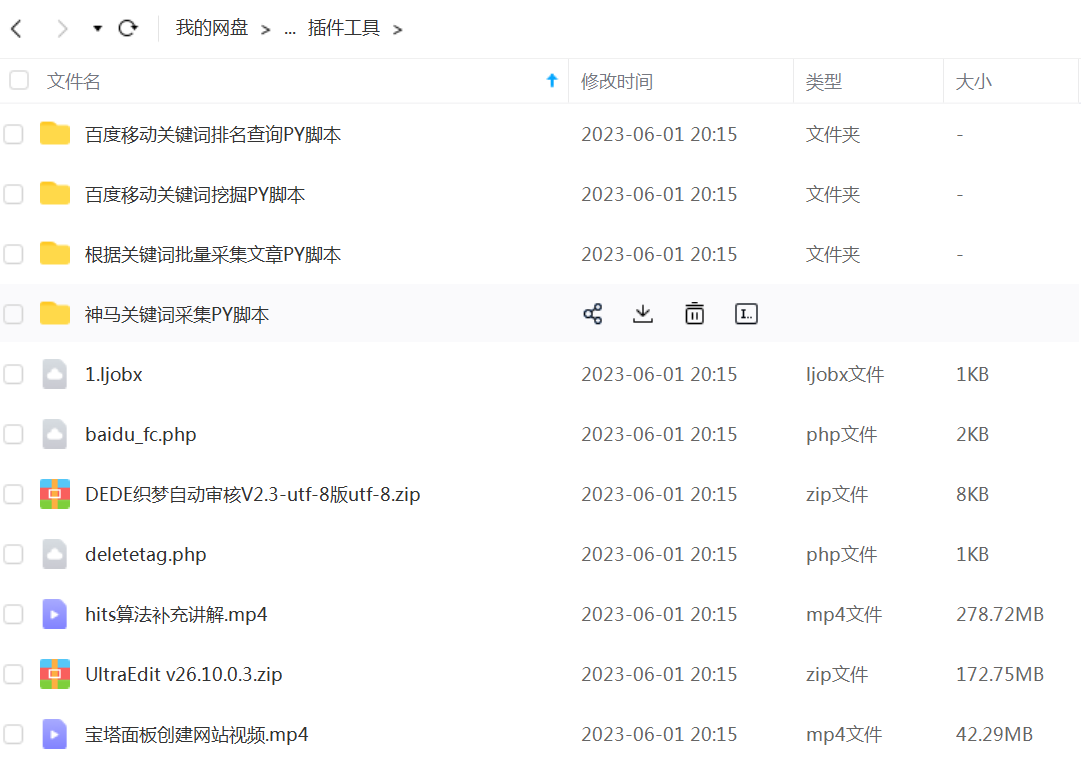Select checkbox for 根据关键词批量采集文章PY脚本

click(13, 254)
